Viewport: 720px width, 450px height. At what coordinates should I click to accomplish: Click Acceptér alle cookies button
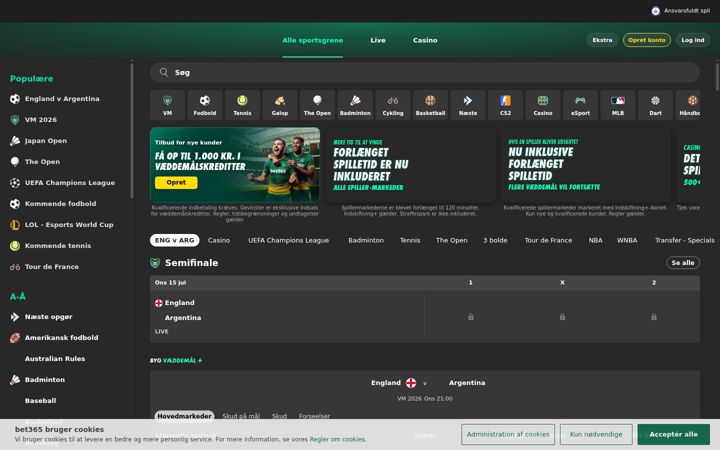(673, 434)
